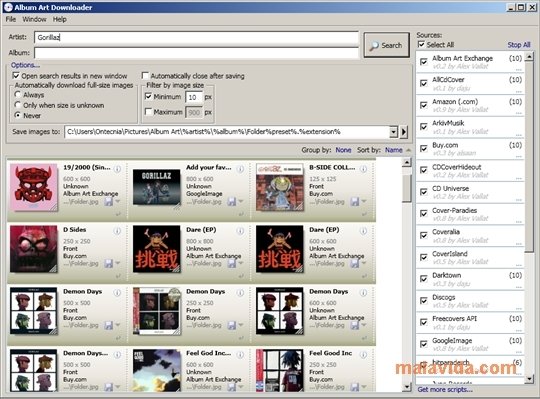Viewport: 540px width, 399px height.
Task: Uncheck the Darktown source
Action: pos(424,279)
